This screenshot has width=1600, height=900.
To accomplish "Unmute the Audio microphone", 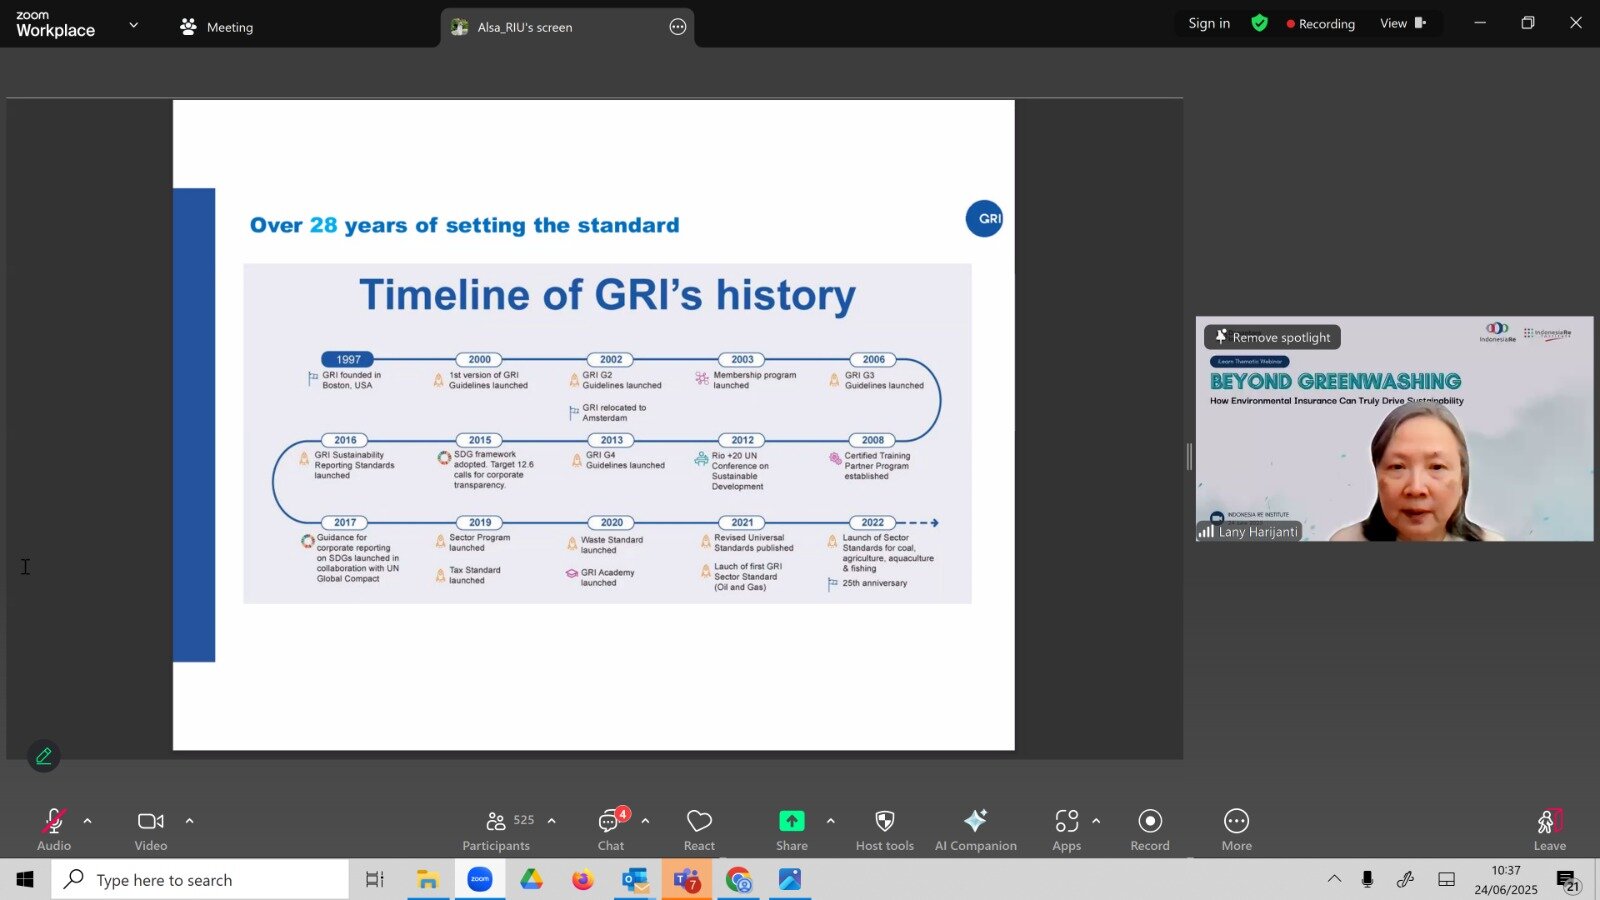I will [54, 830].
